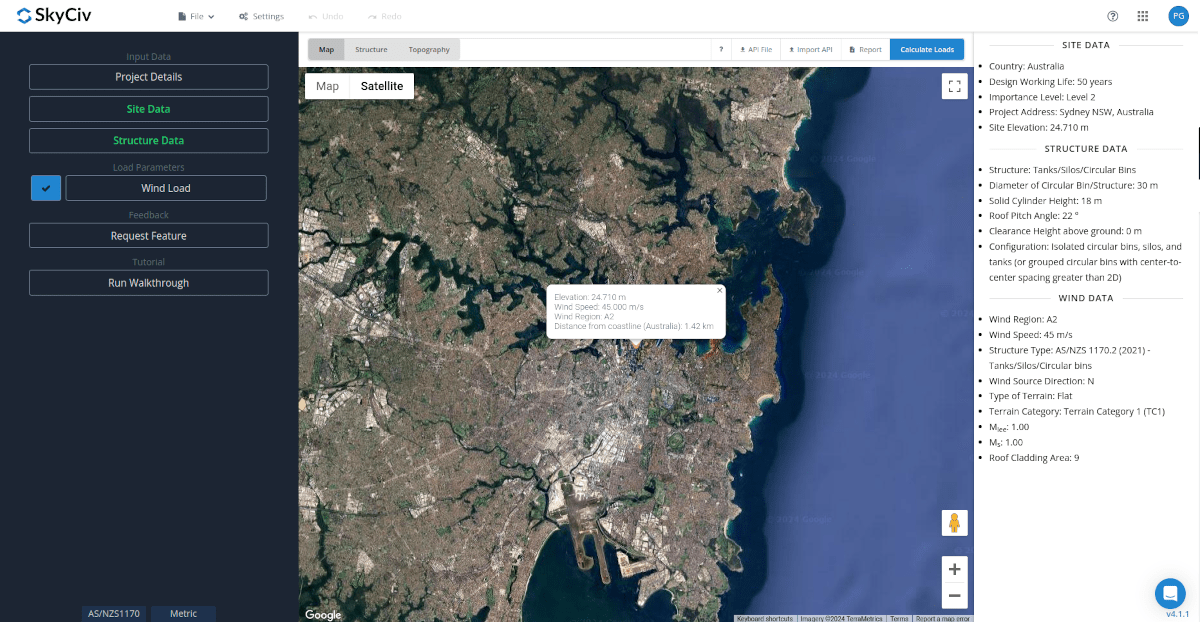This screenshot has width=1200, height=622.
Task: Switch to the Structure tab
Action: coord(371,49)
